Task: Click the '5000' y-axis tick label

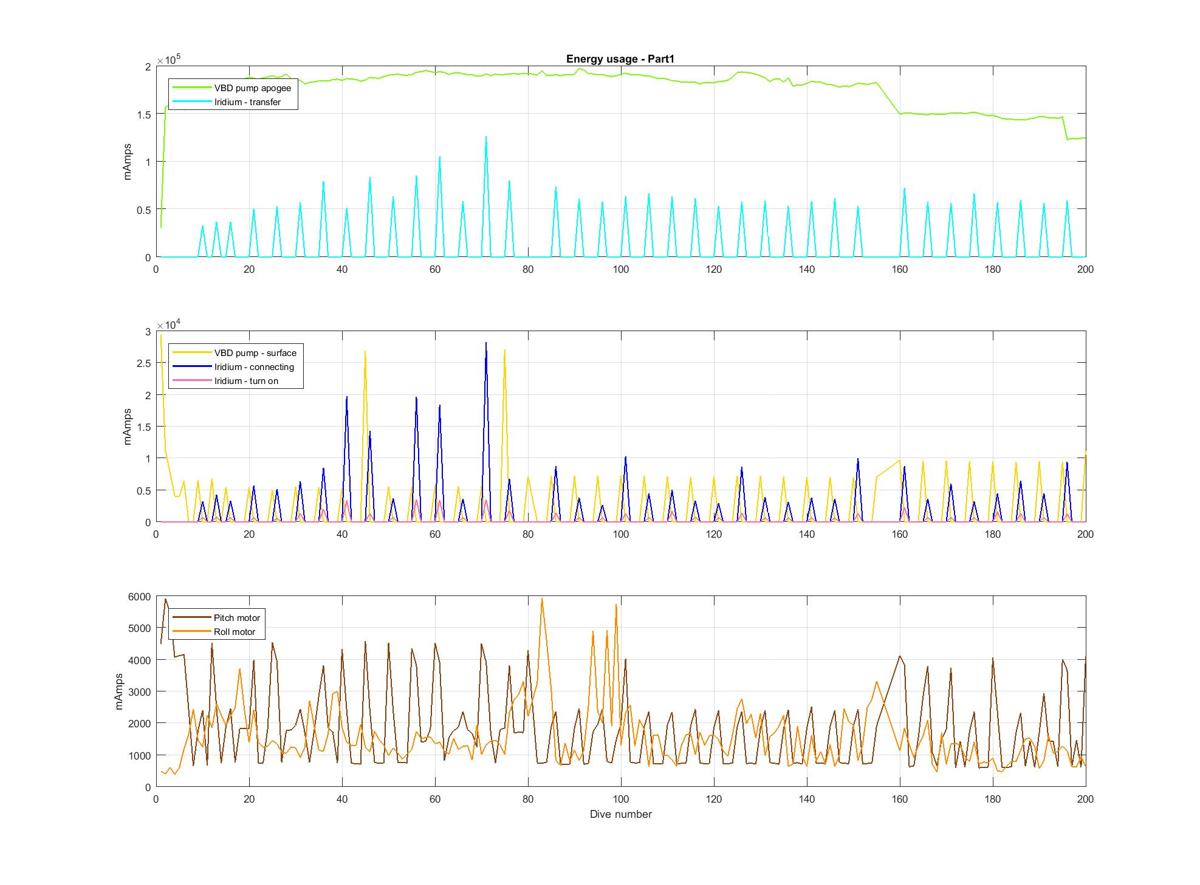Action: coord(138,629)
